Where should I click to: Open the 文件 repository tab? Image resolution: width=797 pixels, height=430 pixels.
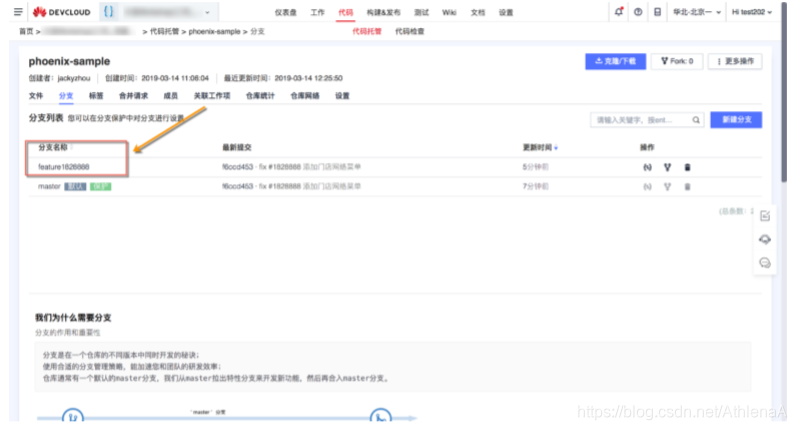(x=36, y=96)
